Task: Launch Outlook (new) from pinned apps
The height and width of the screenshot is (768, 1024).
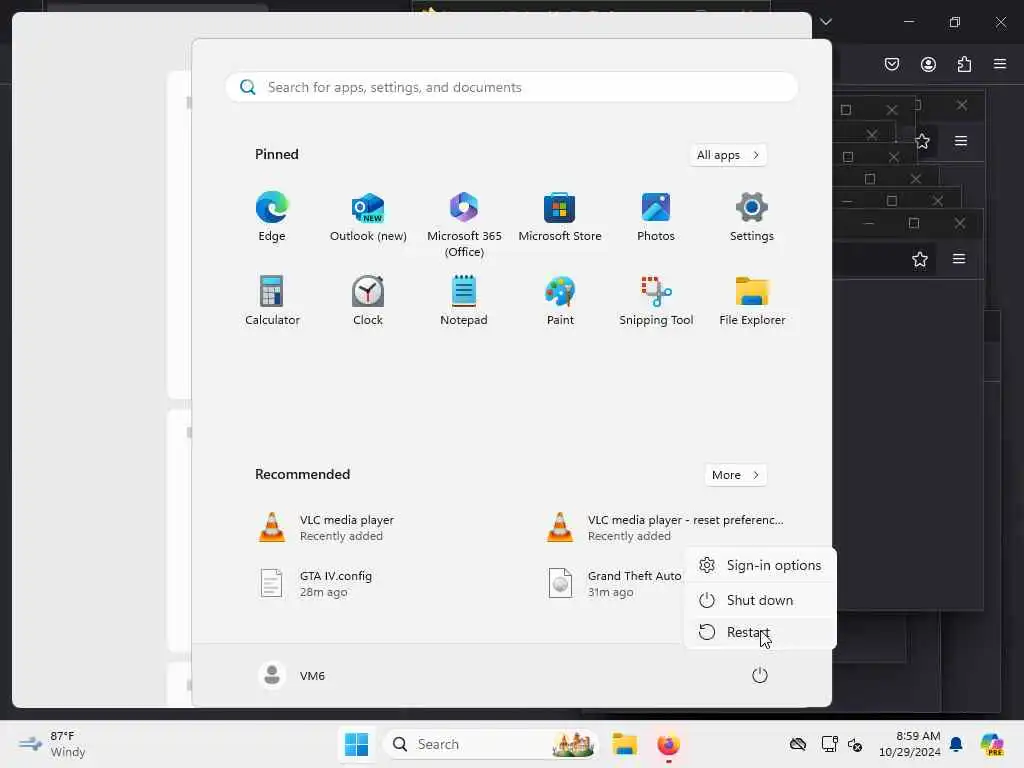Action: (368, 217)
